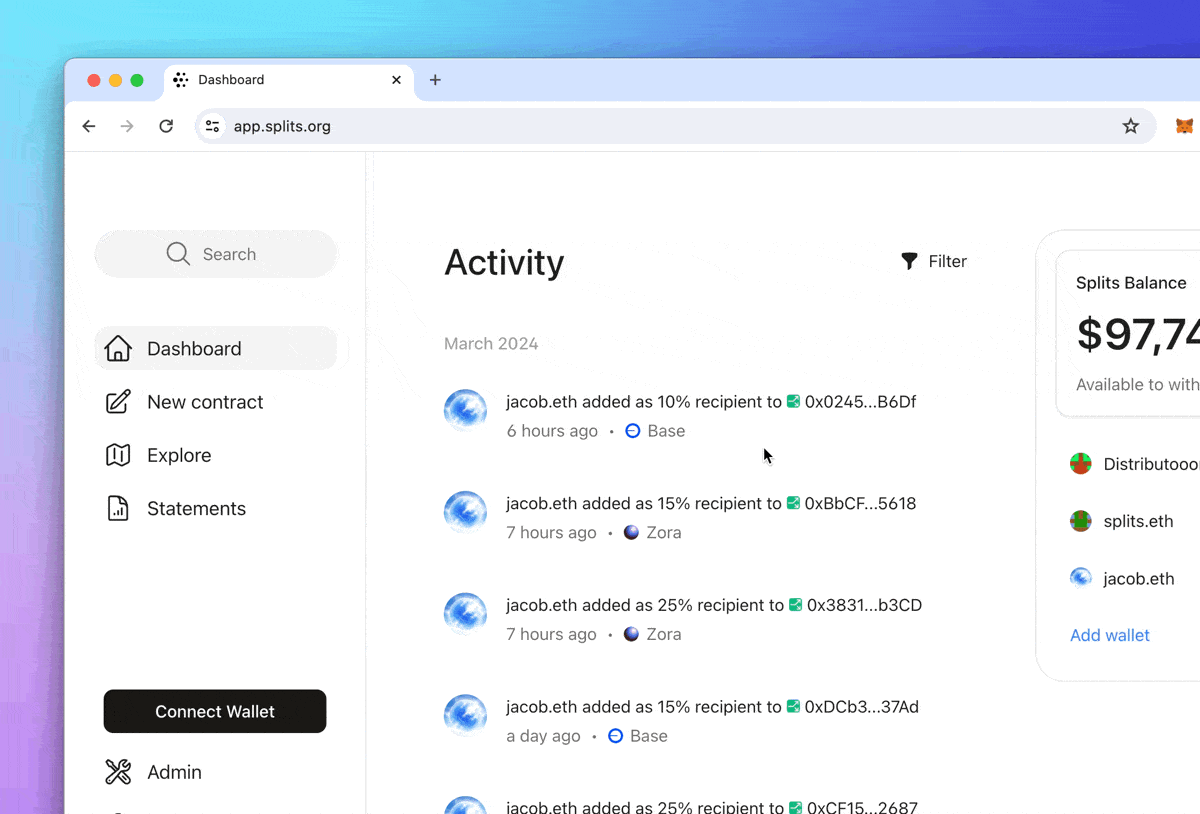Open contract 0x0245...B6Df link
Image resolution: width=1200 pixels, height=814 pixels.
(x=860, y=402)
